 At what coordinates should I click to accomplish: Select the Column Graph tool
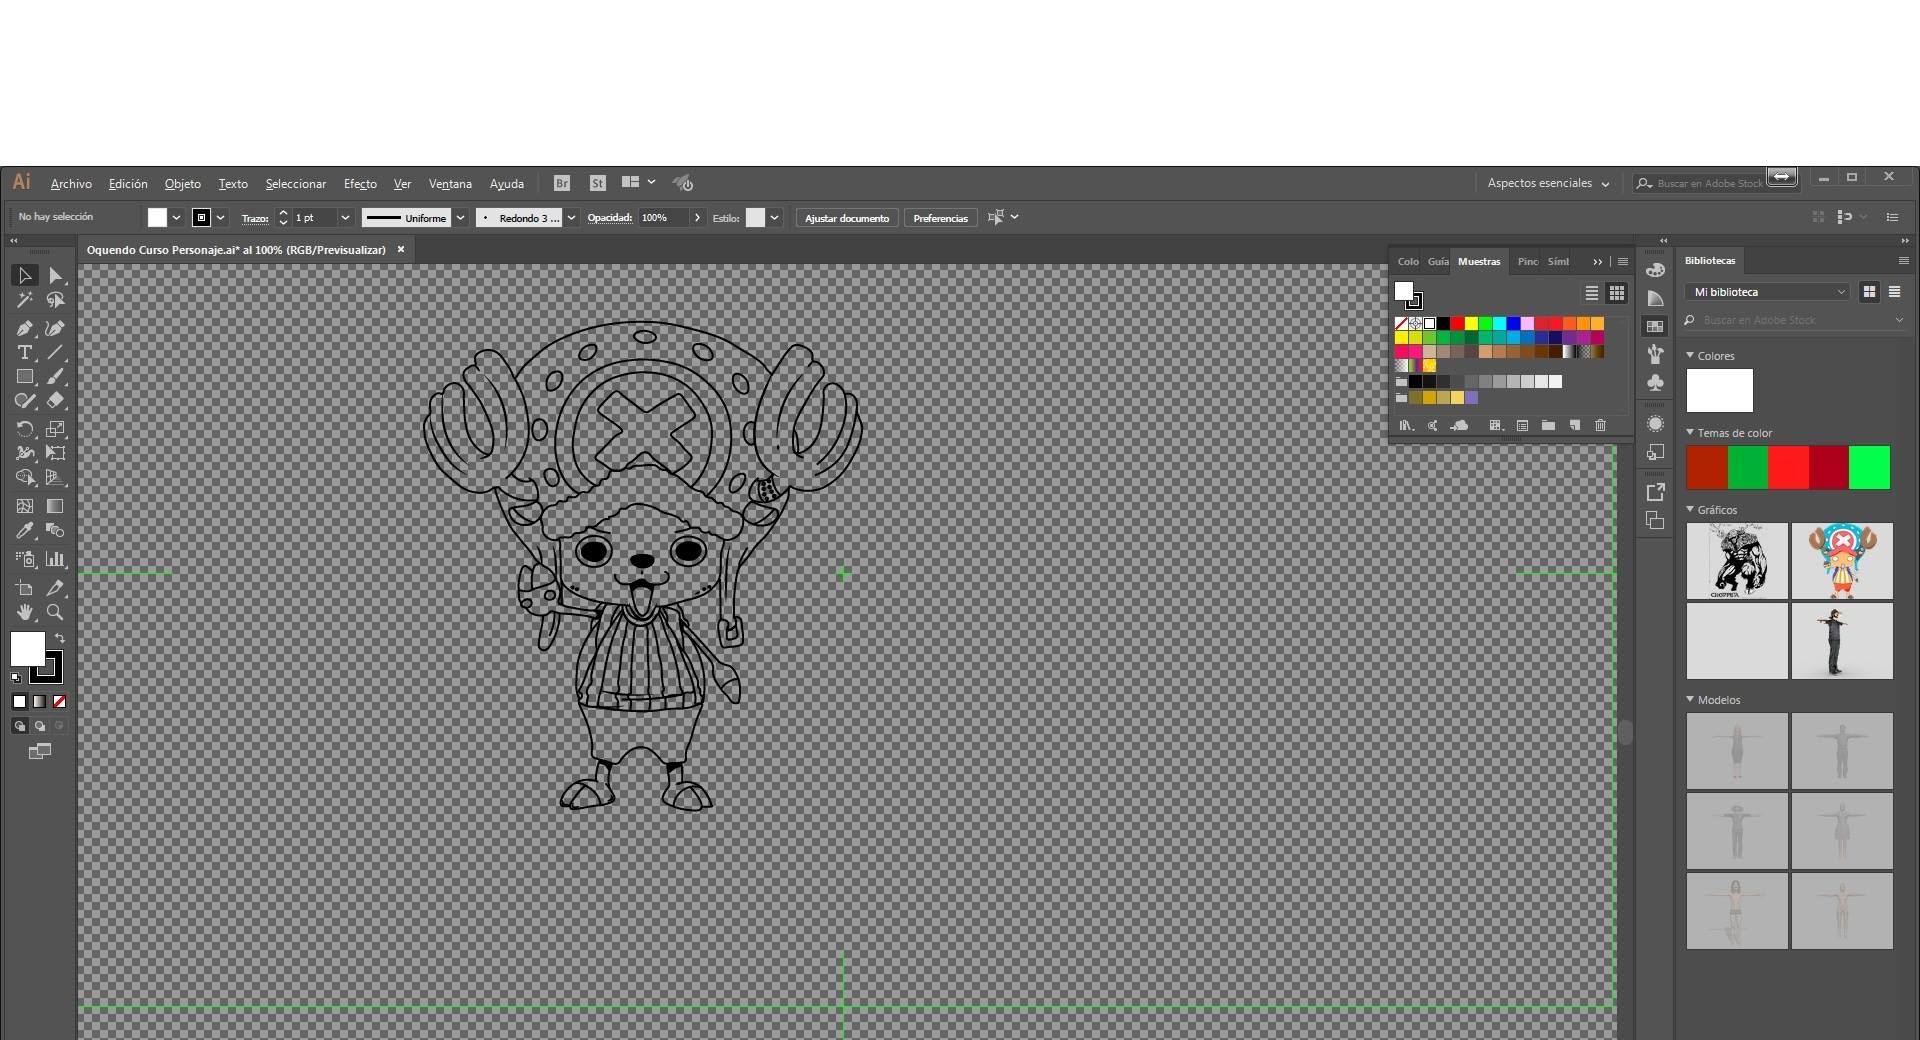[56, 559]
